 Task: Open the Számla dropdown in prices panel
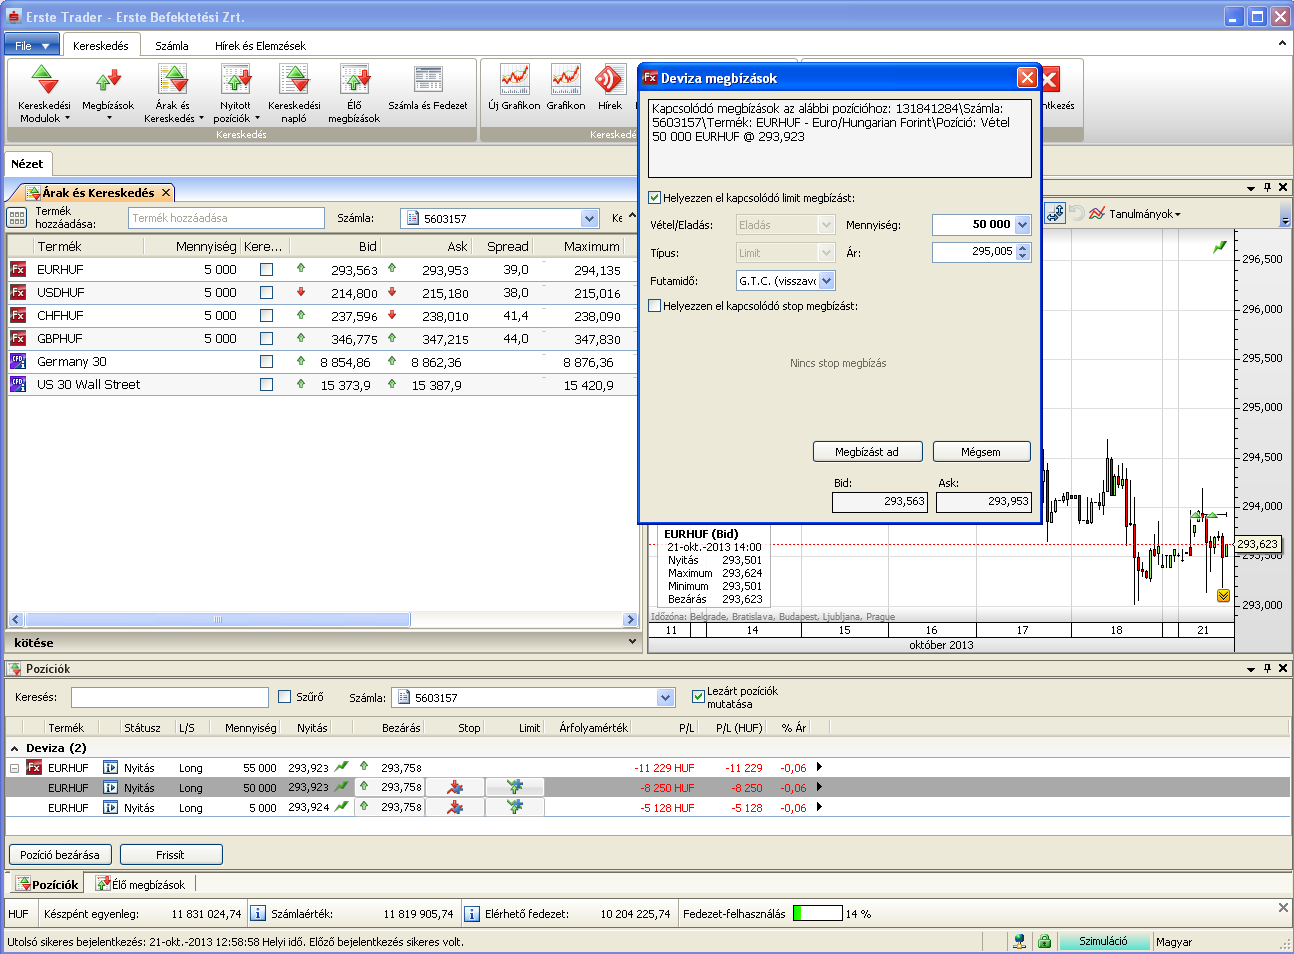(589, 218)
